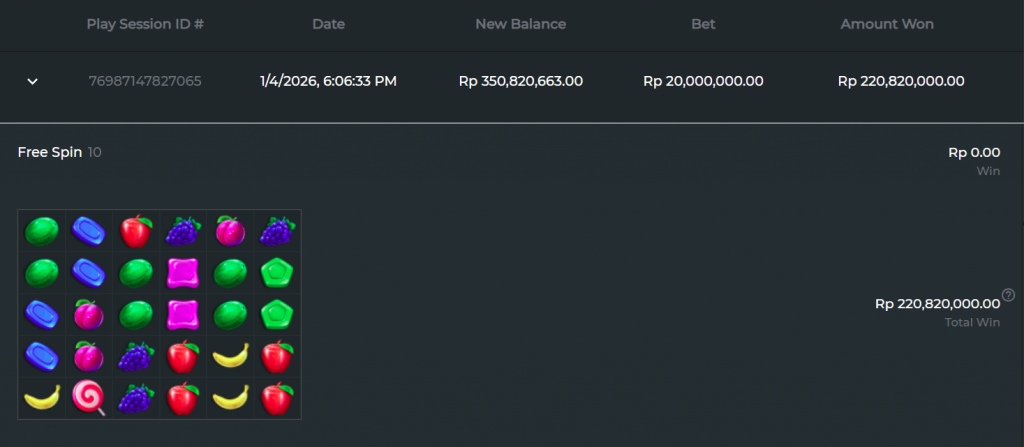Click the Amount Won column header
The image size is (1024, 447).
(x=887, y=24)
